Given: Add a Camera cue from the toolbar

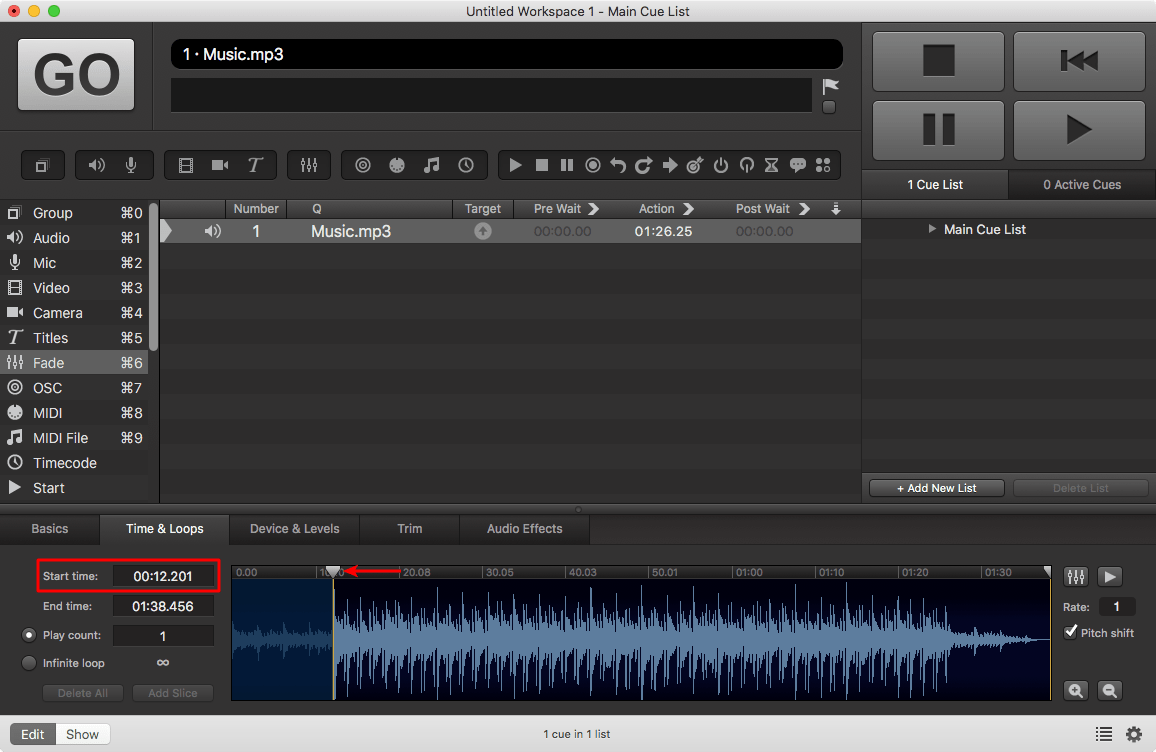Looking at the screenshot, I should click(220, 165).
